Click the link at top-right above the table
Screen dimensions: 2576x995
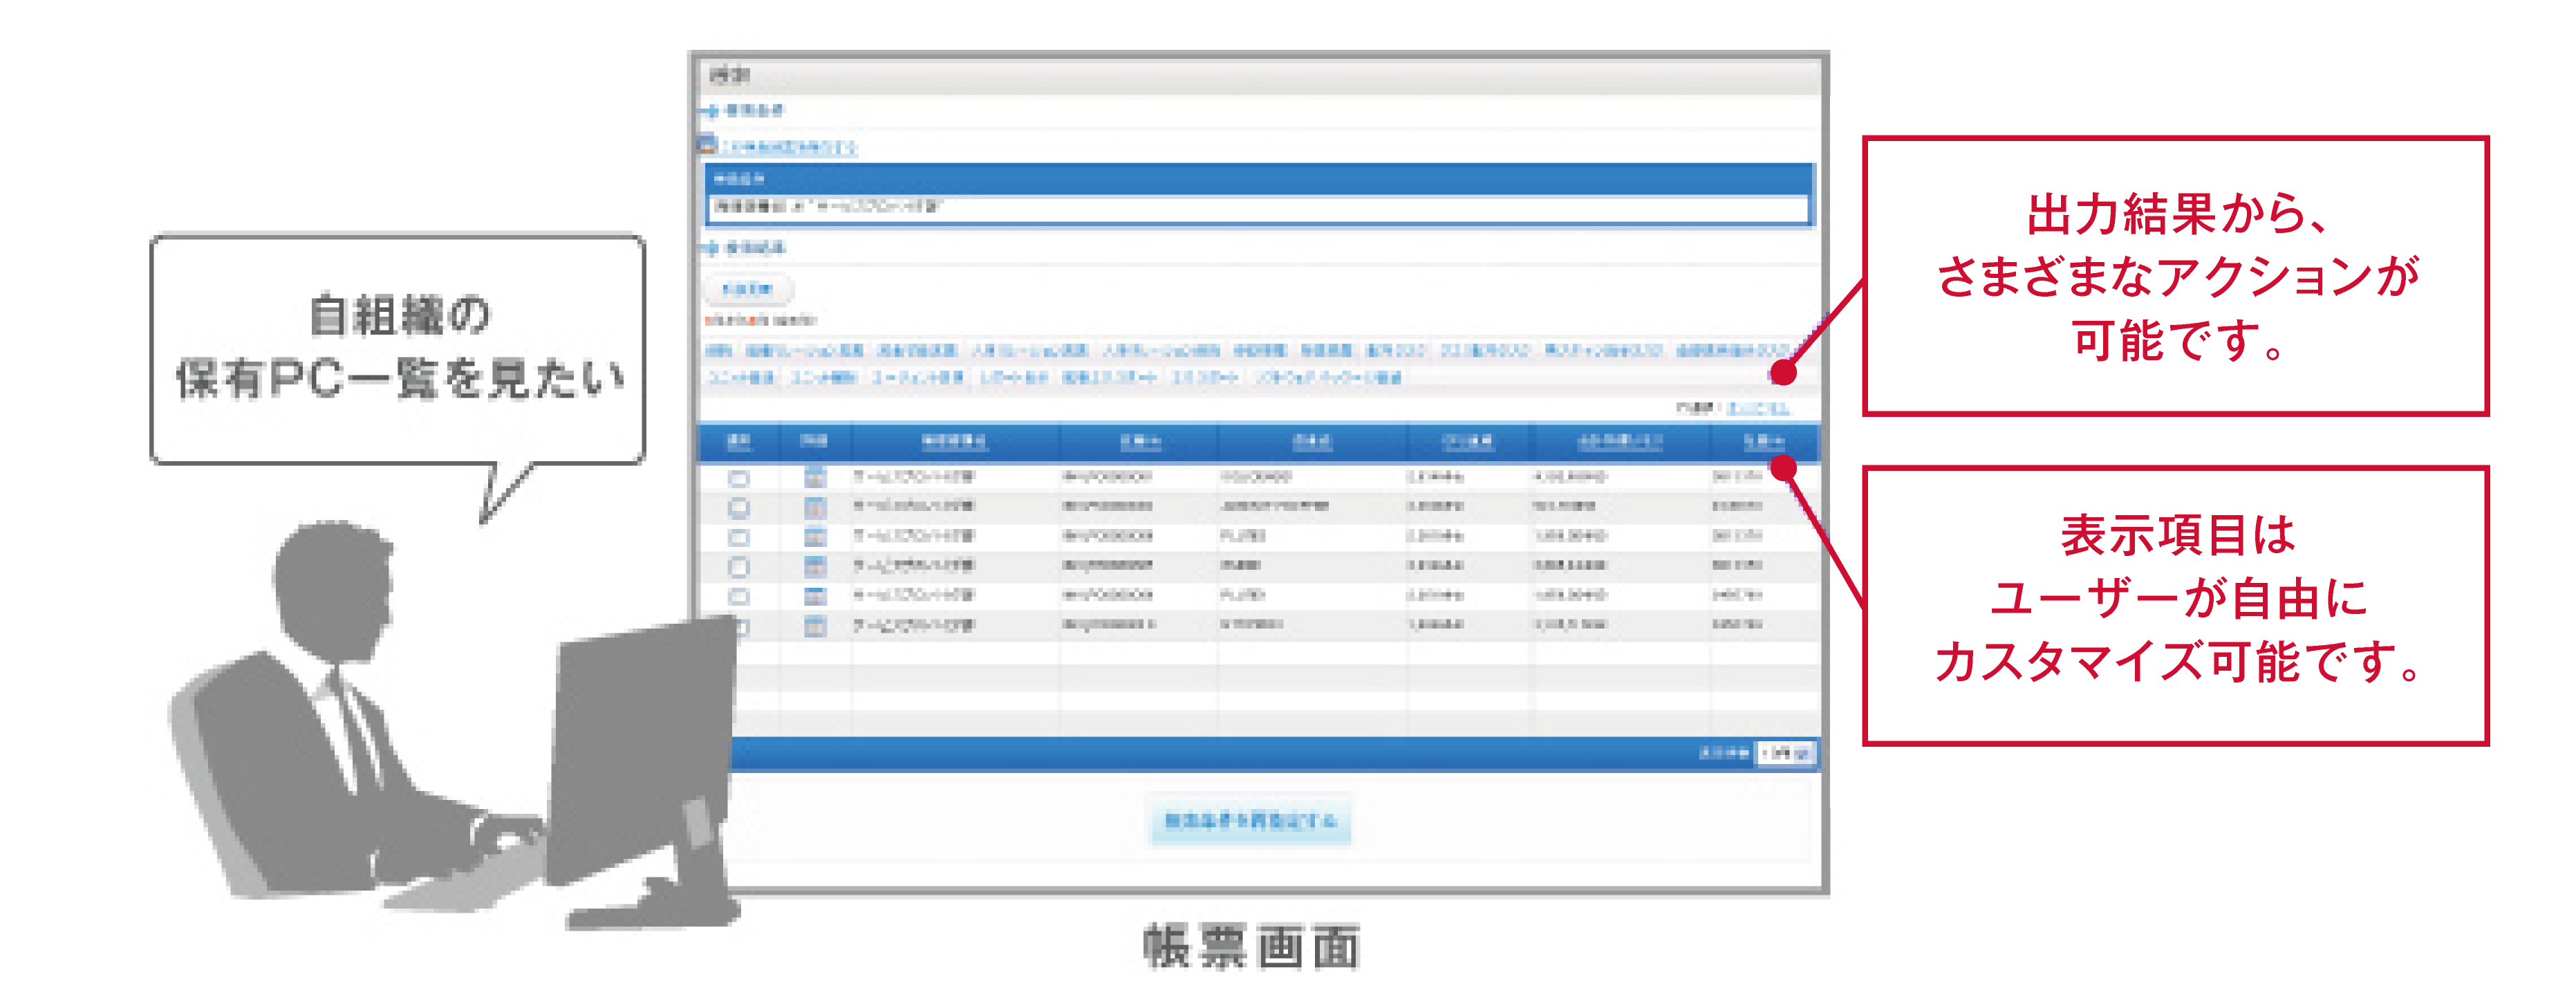[1758, 408]
